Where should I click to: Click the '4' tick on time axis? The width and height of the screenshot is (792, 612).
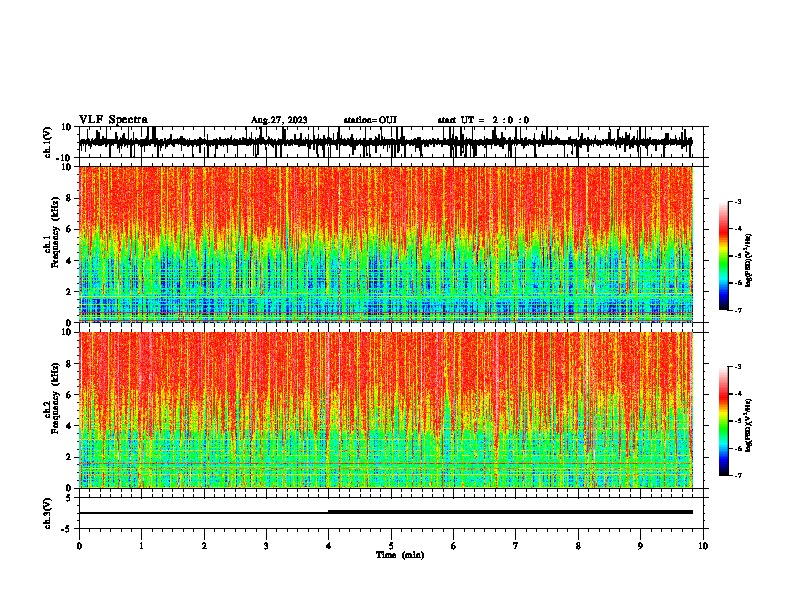point(328,546)
